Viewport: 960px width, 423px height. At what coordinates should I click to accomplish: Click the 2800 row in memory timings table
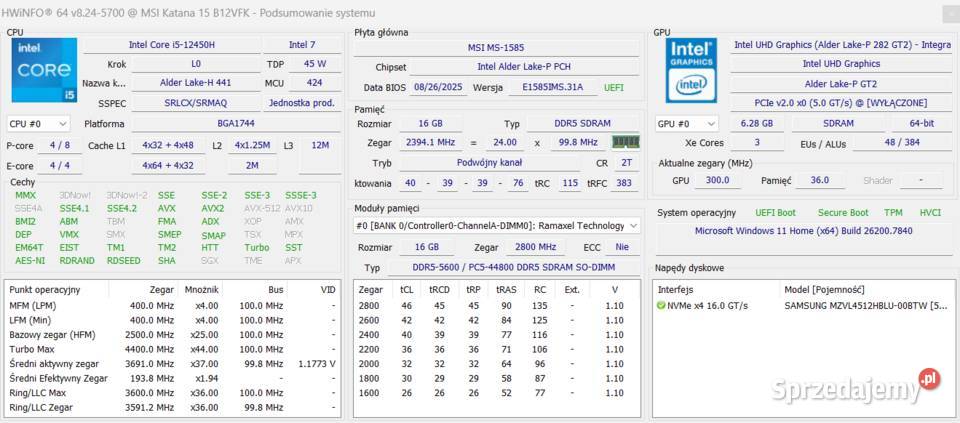(x=497, y=305)
